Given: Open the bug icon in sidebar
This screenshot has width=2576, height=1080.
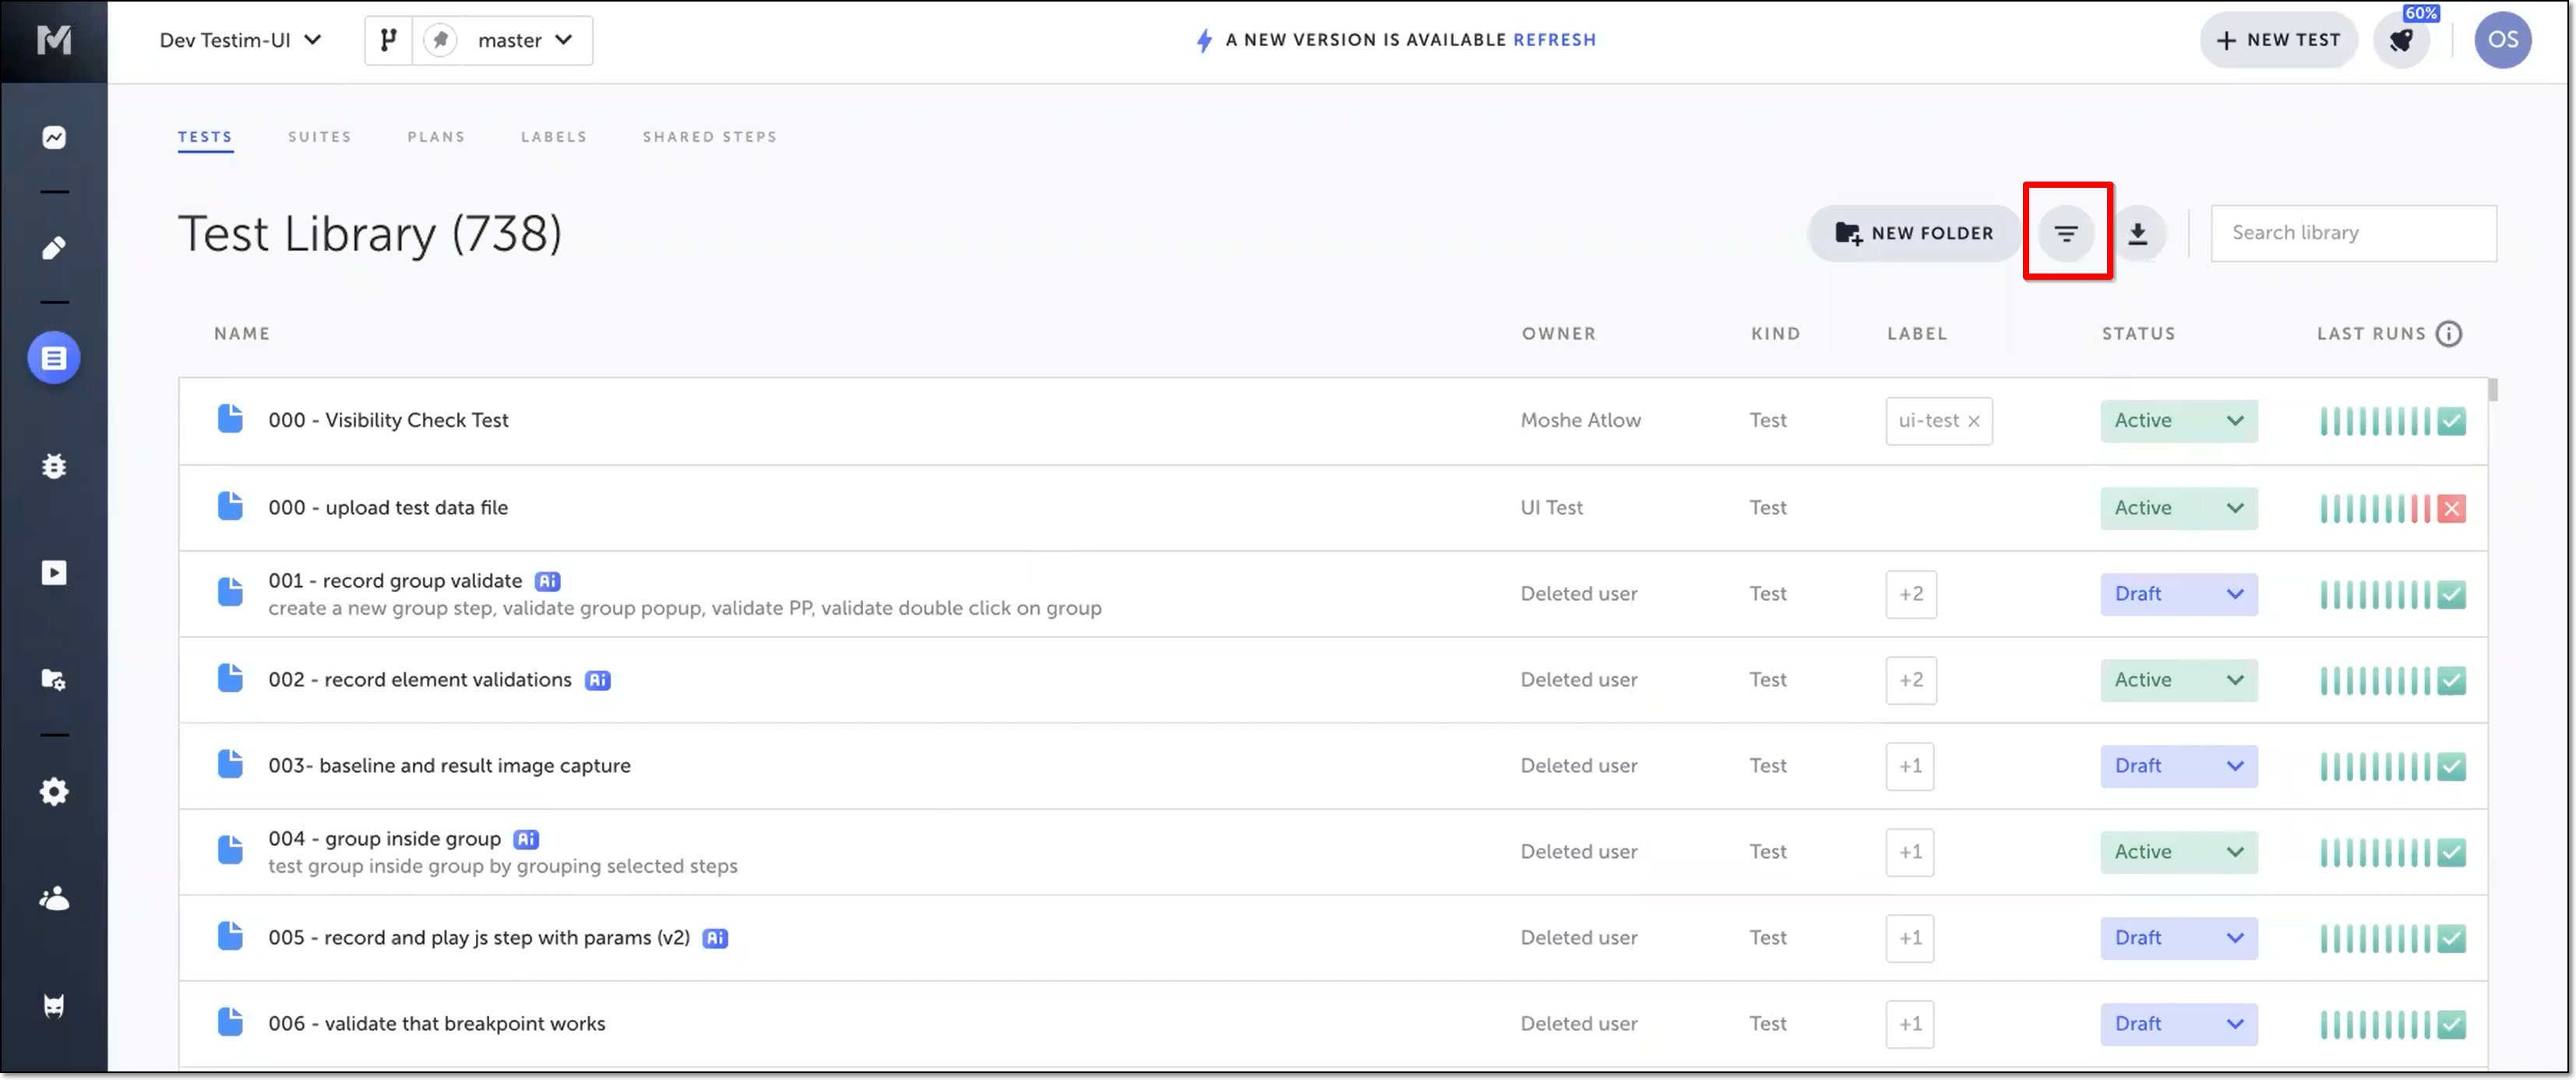Looking at the screenshot, I should pyautogui.click(x=54, y=466).
